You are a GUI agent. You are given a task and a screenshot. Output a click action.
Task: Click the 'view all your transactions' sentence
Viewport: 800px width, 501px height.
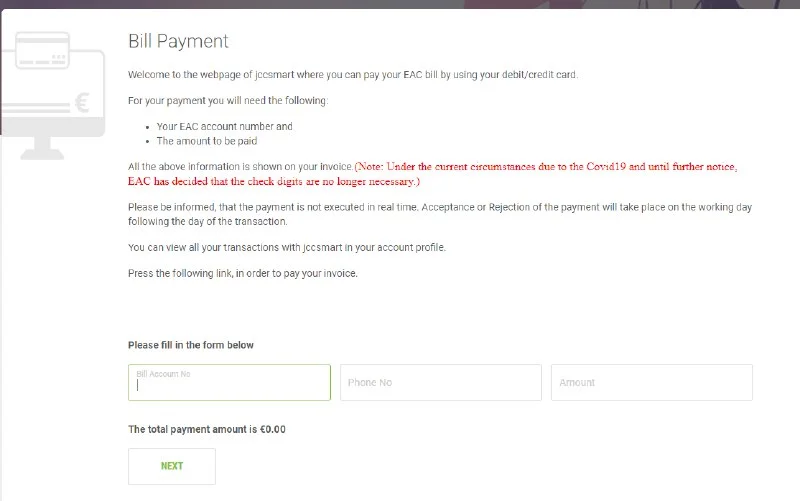[x=287, y=247]
